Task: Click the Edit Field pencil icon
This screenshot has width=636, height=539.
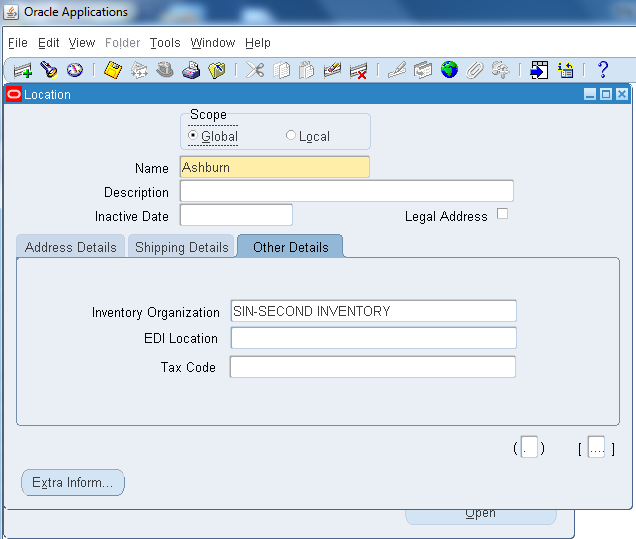Action: pyautogui.click(x=397, y=70)
